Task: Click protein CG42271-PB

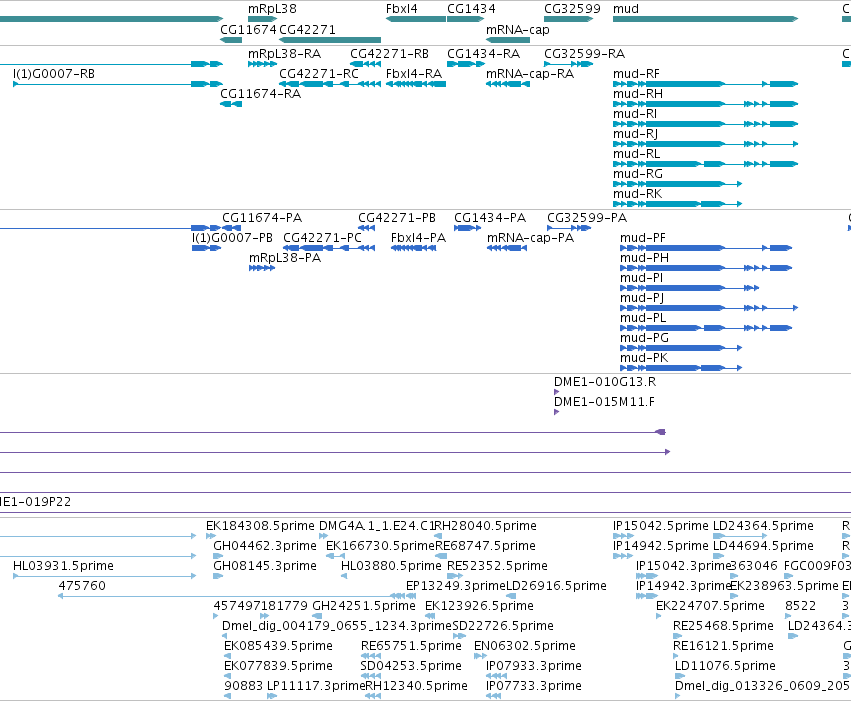Action: click(366, 228)
